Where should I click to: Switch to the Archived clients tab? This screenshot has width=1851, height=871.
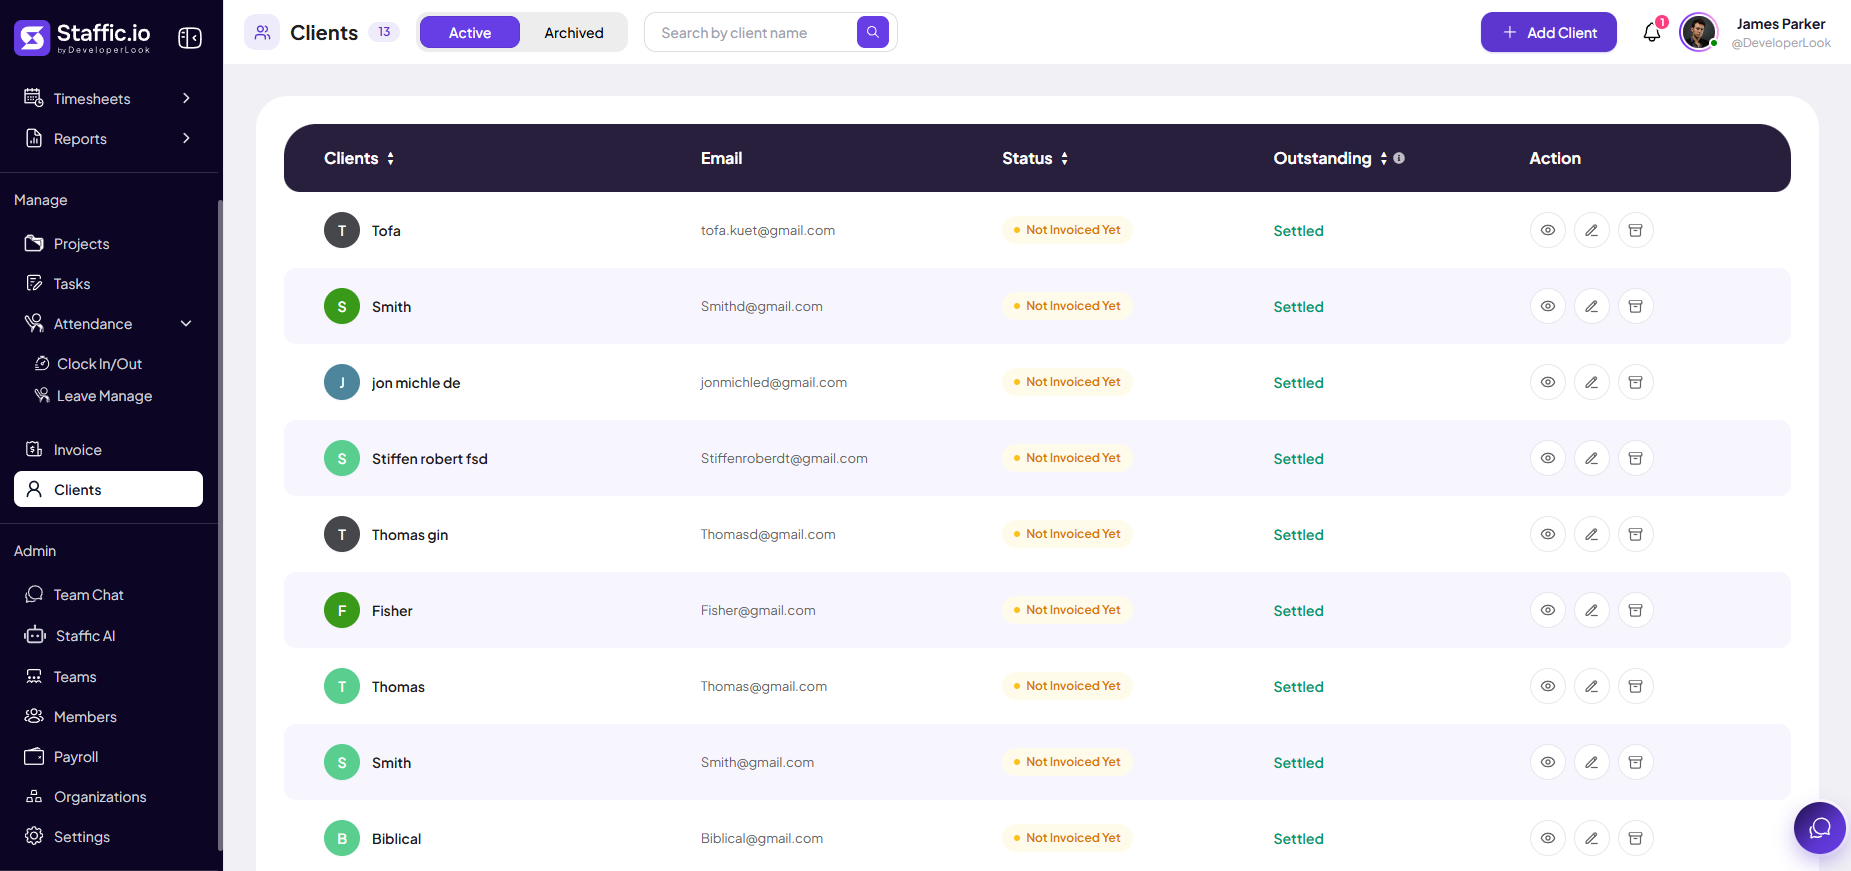coord(574,32)
